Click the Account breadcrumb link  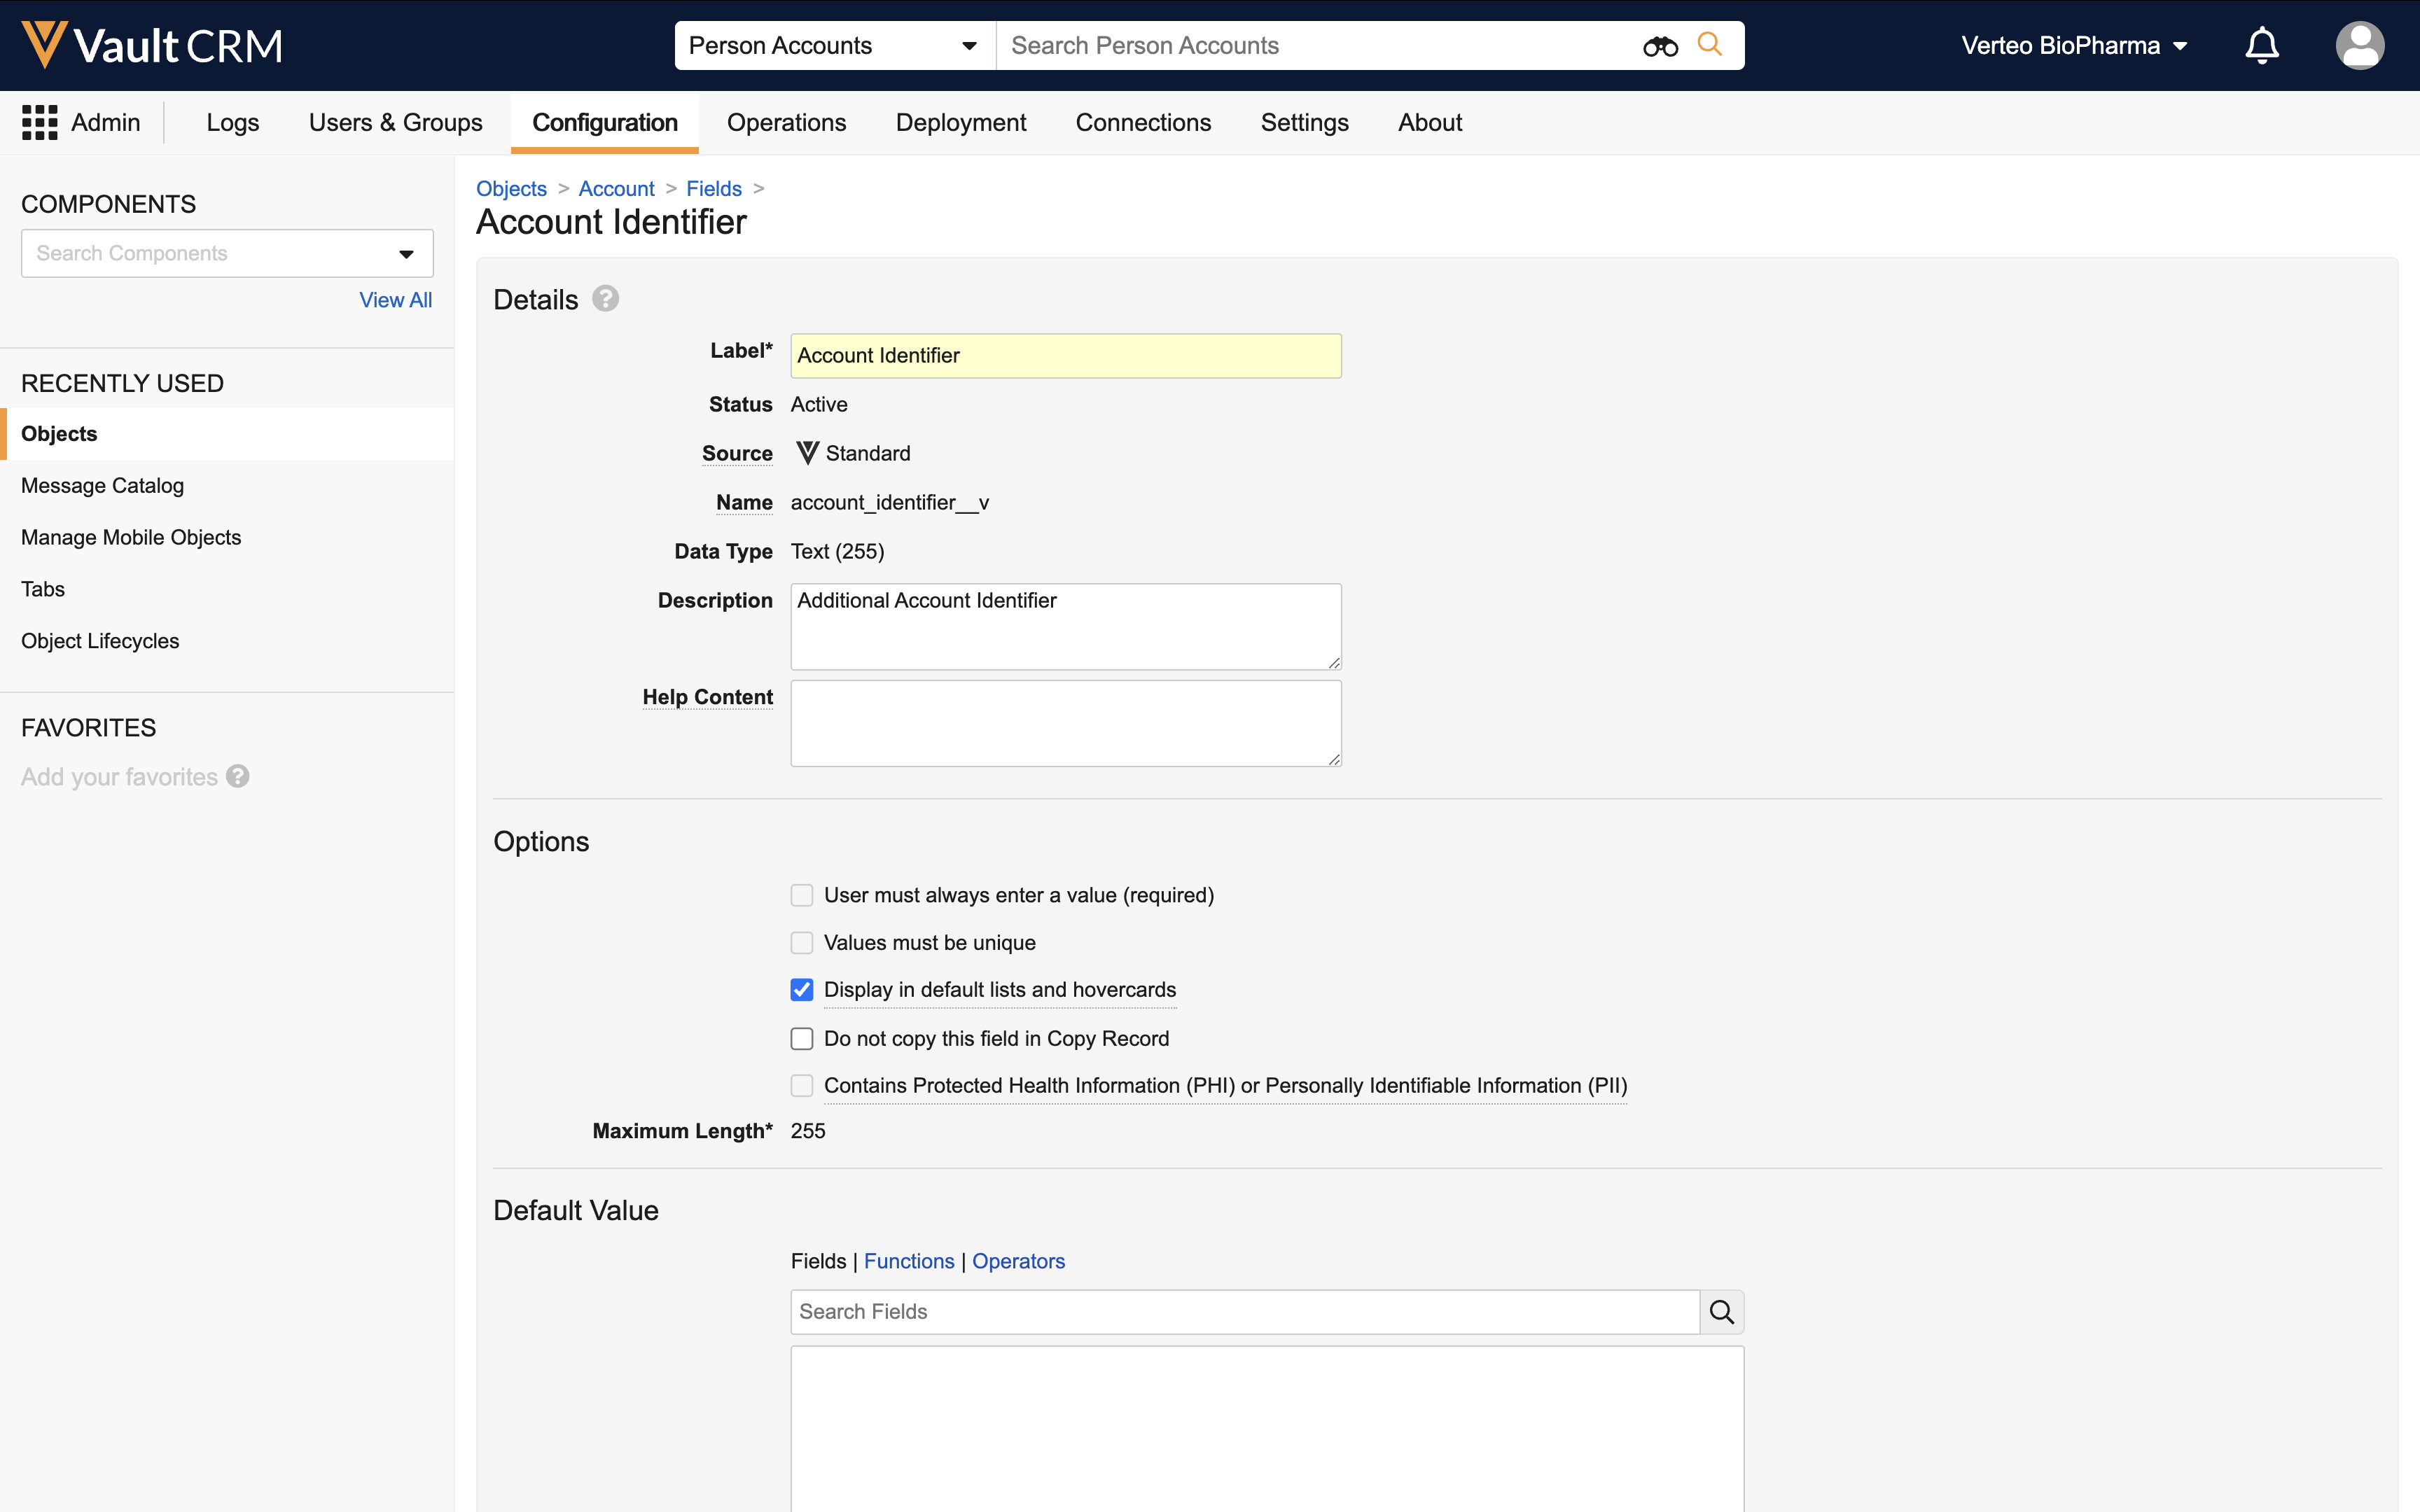coord(616,188)
